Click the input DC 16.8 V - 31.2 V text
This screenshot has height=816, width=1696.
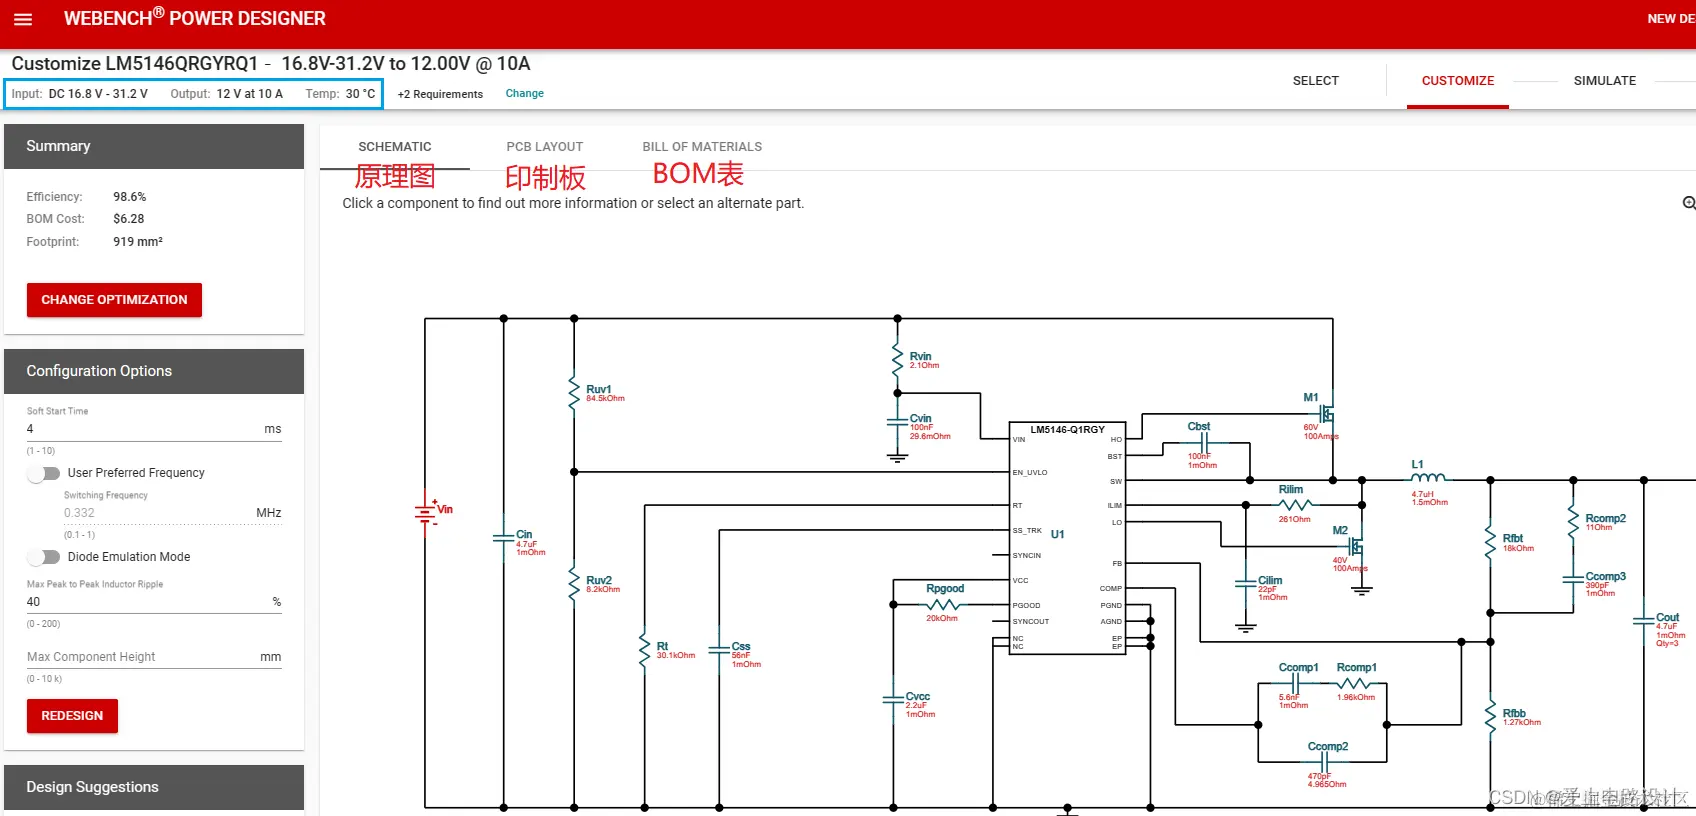point(98,94)
